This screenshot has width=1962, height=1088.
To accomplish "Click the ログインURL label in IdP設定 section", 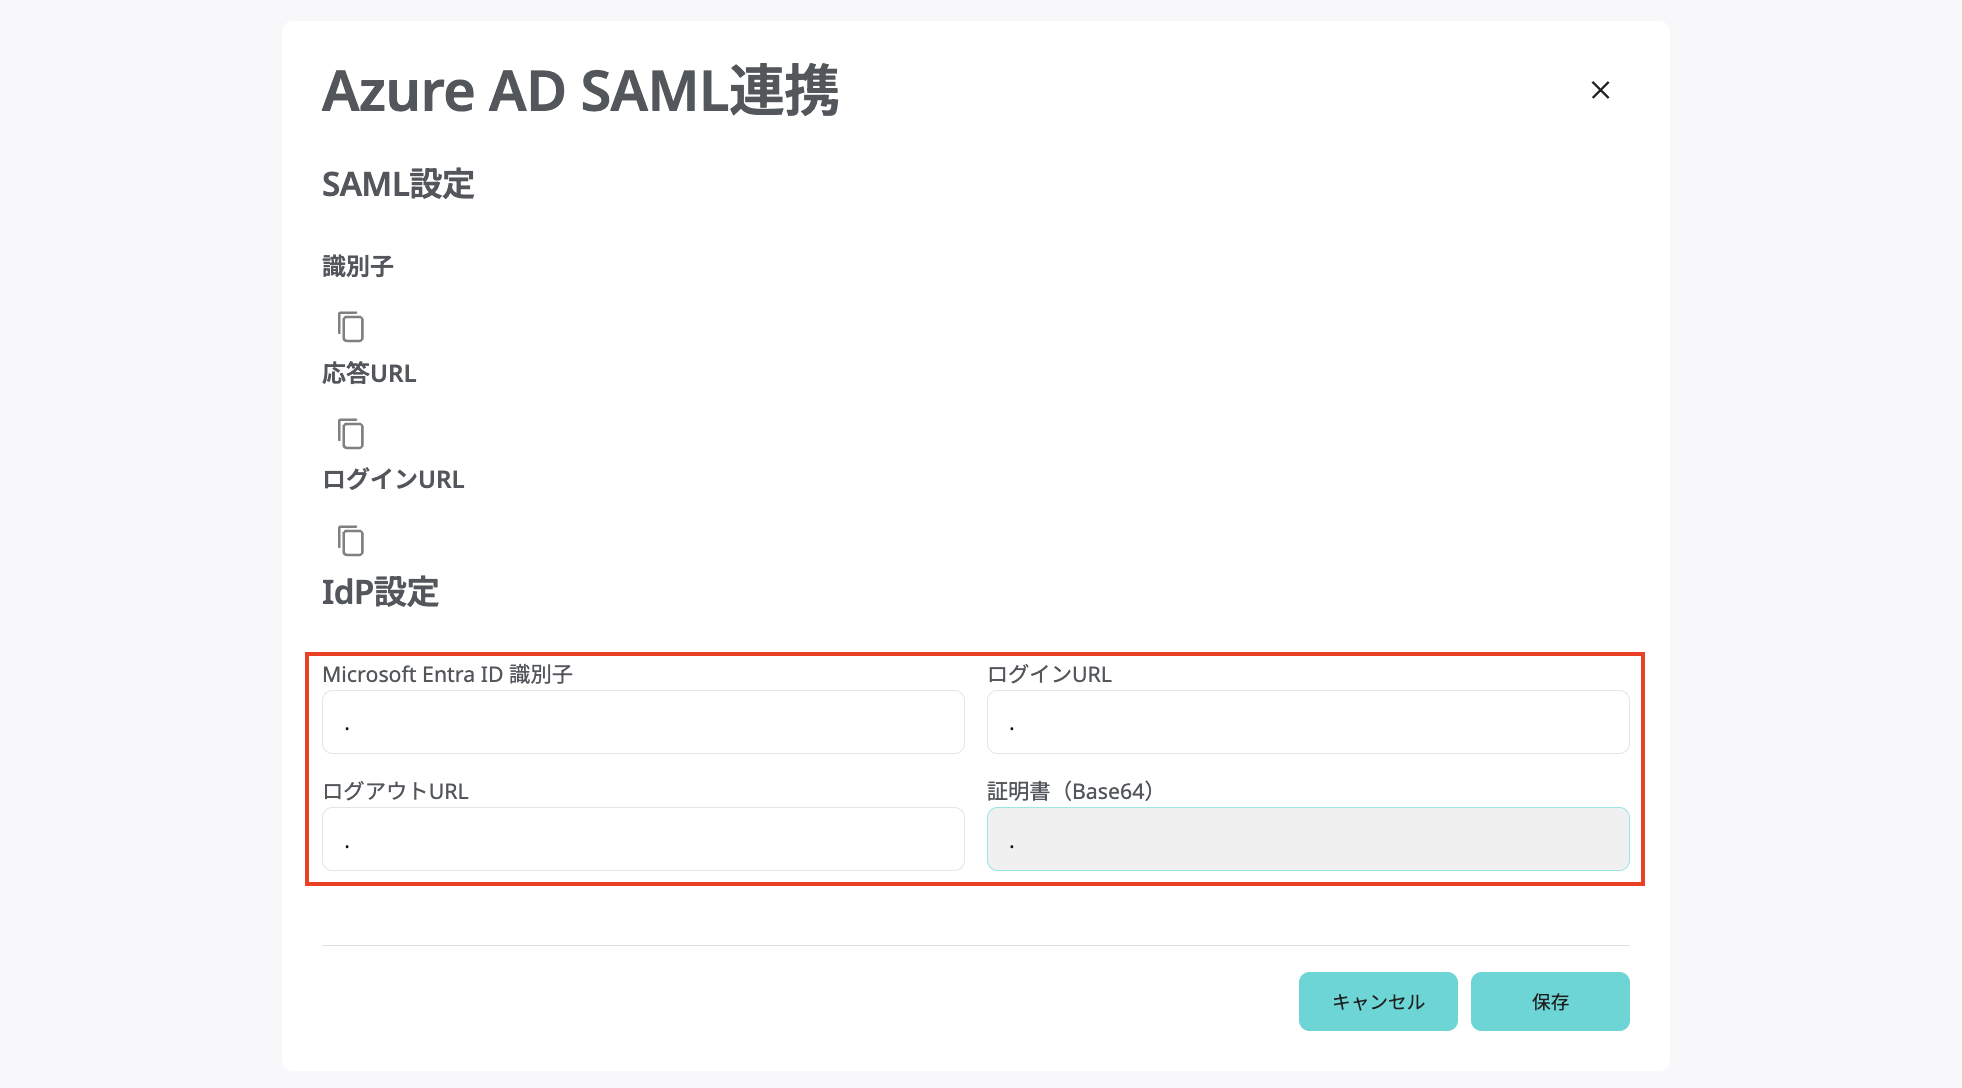I will tap(1049, 674).
